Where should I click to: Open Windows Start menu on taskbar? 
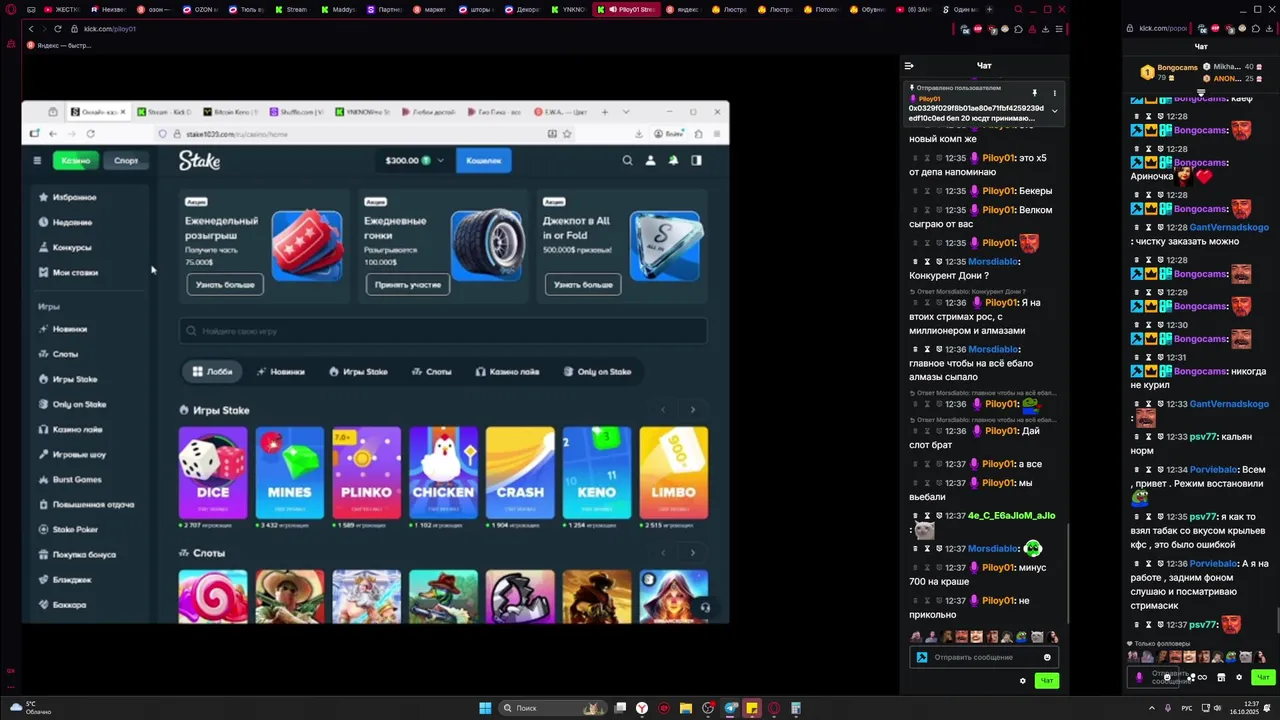pyautogui.click(x=485, y=708)
